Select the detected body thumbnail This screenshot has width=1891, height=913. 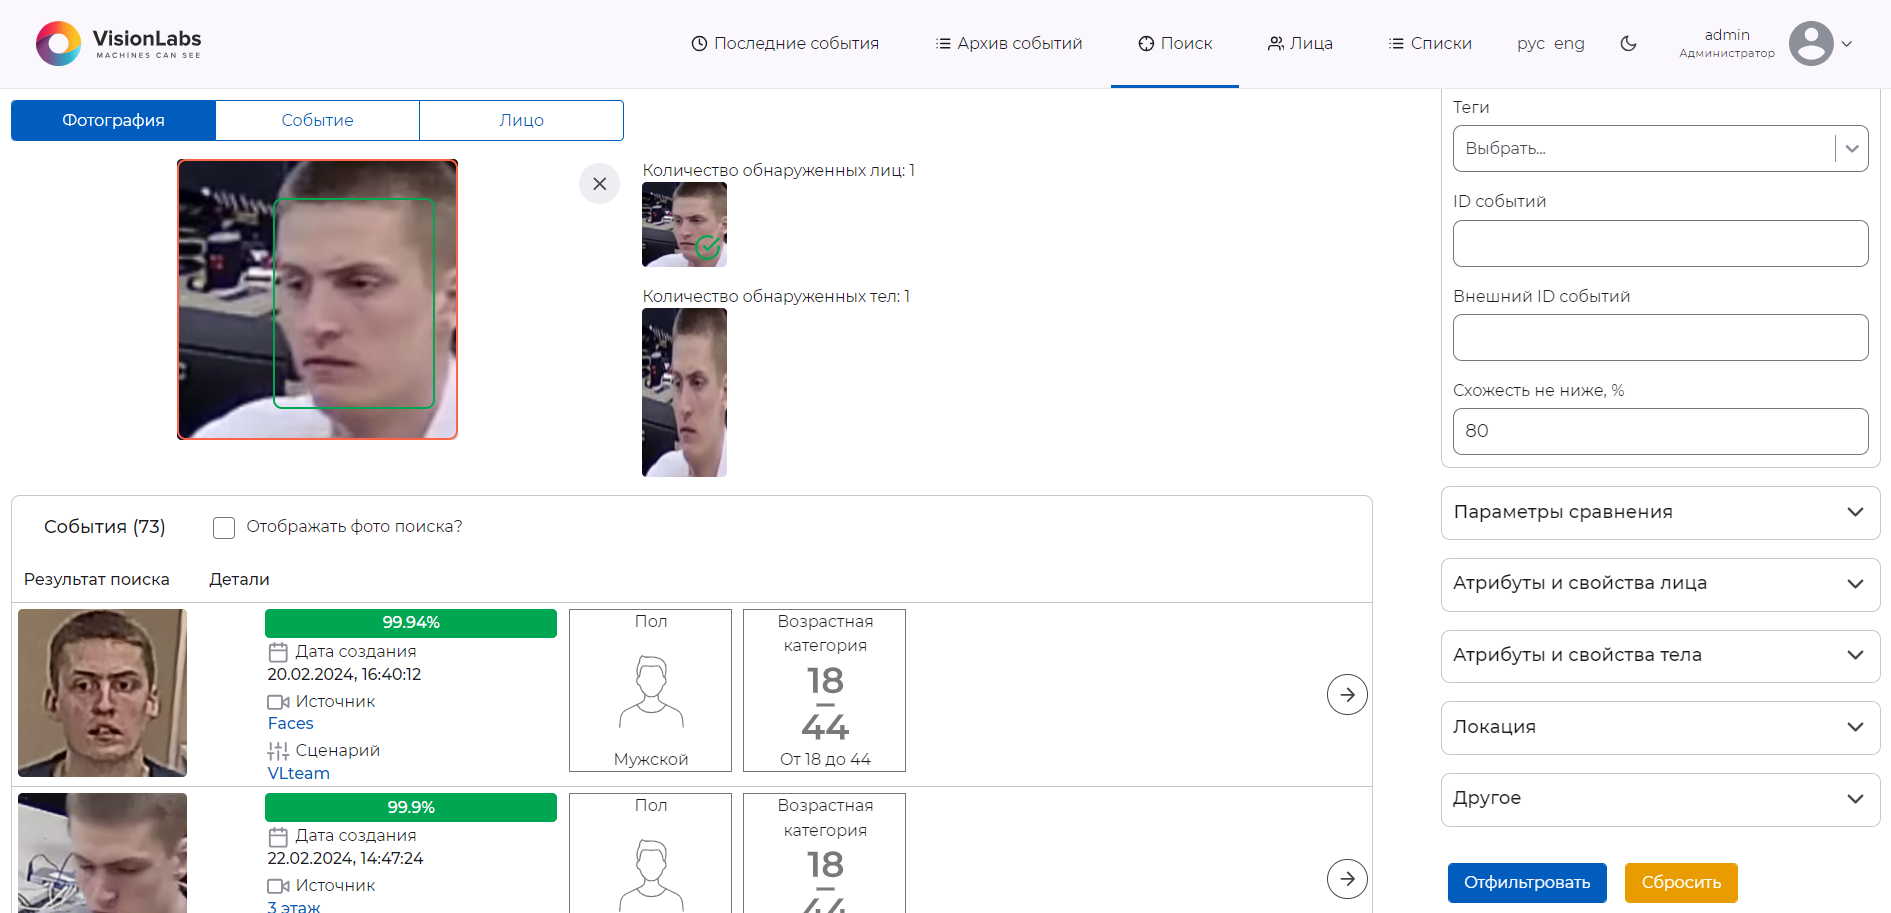tap(684, 392)
